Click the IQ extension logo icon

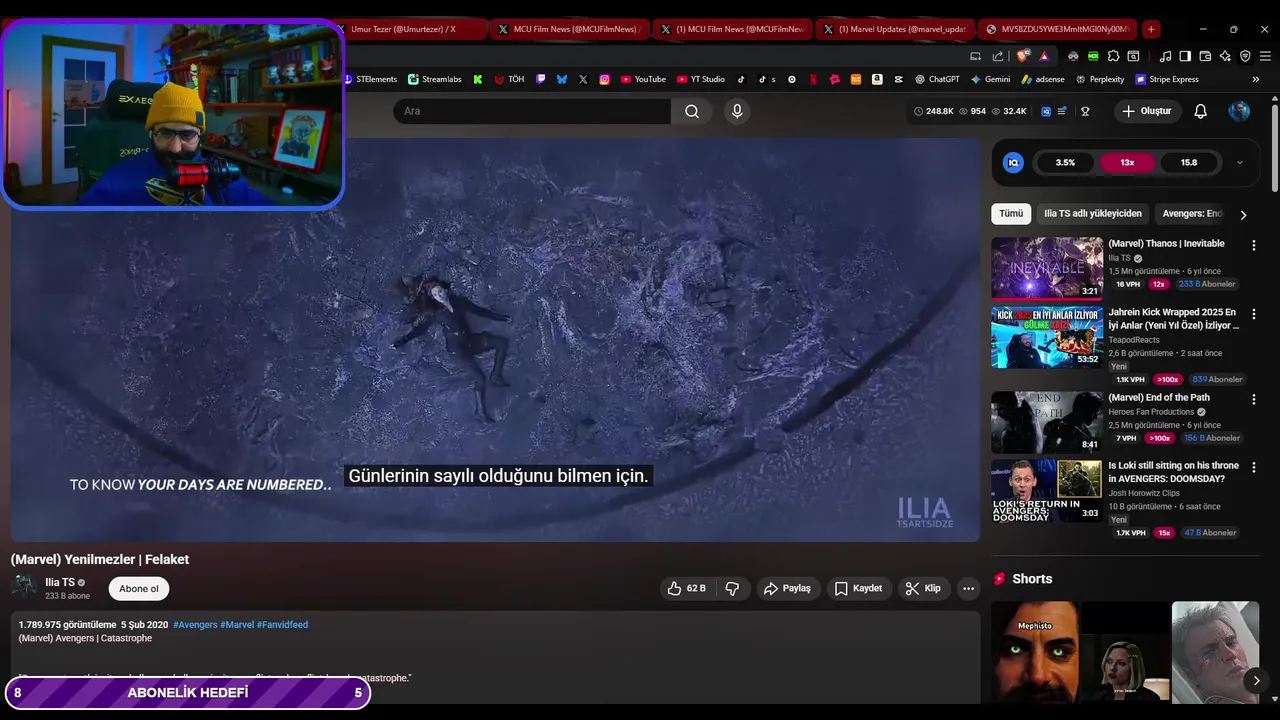coord(1013,162)
